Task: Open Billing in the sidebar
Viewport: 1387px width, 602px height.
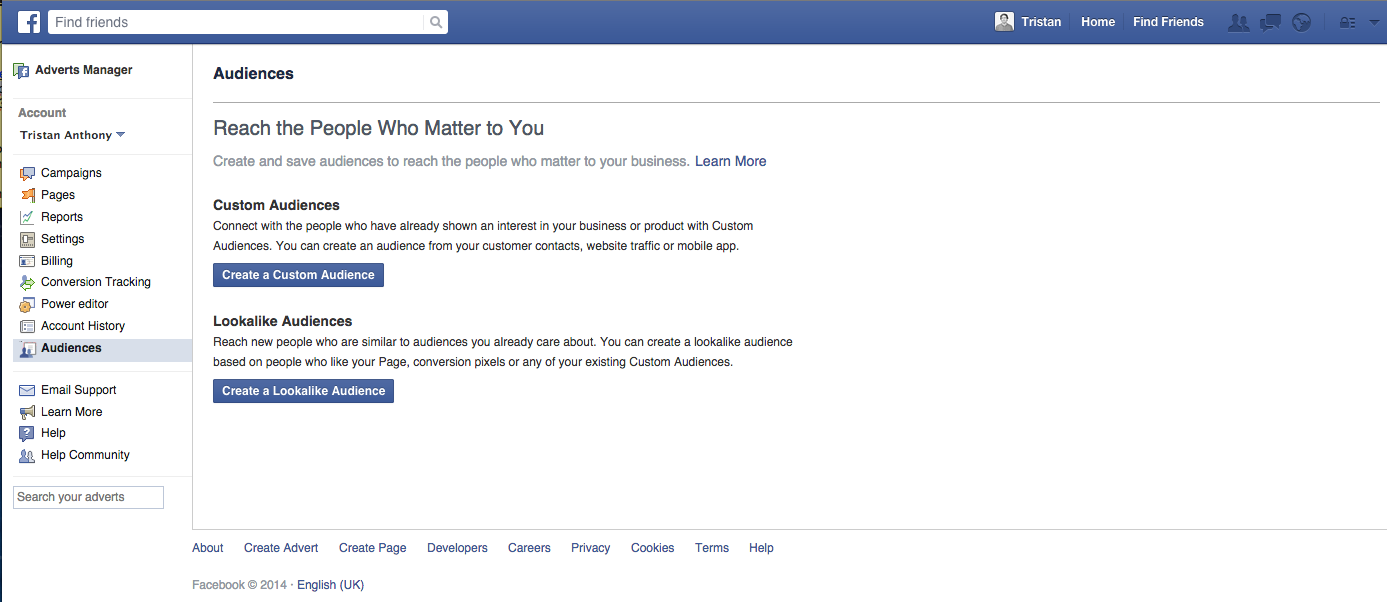Action: tap(57, 261)
